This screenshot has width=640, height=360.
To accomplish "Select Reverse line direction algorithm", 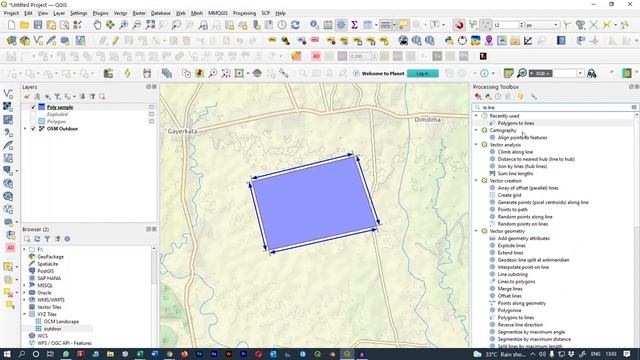I will coord(520,324).
